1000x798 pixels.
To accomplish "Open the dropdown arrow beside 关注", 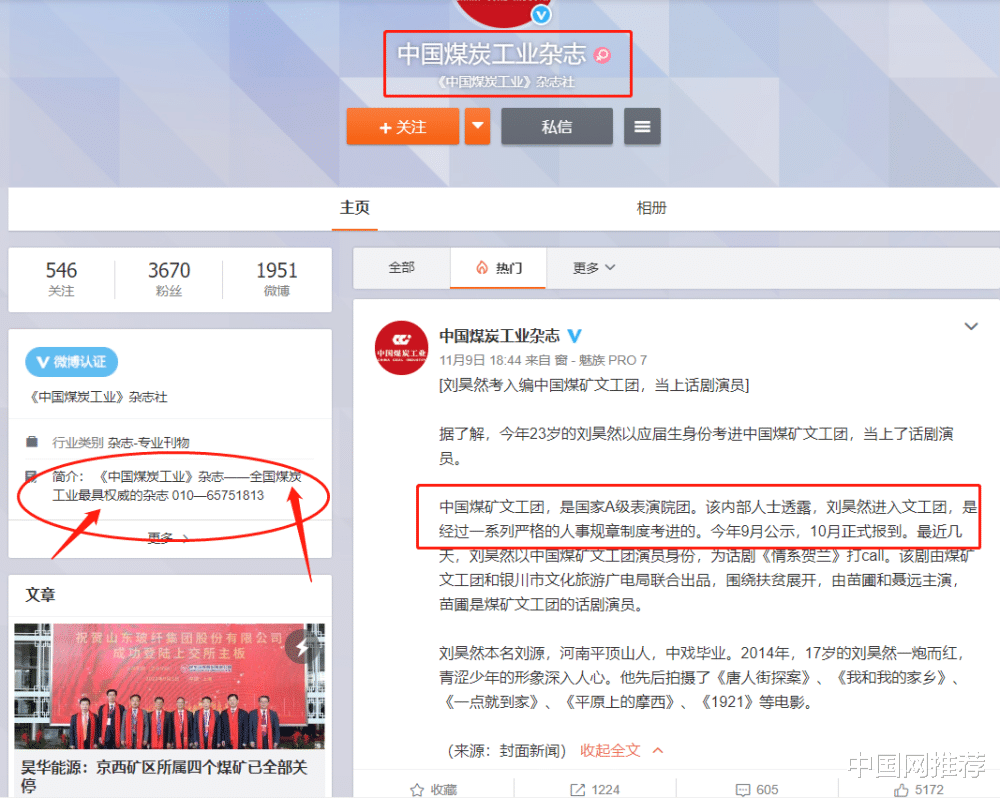I will 477,126.
